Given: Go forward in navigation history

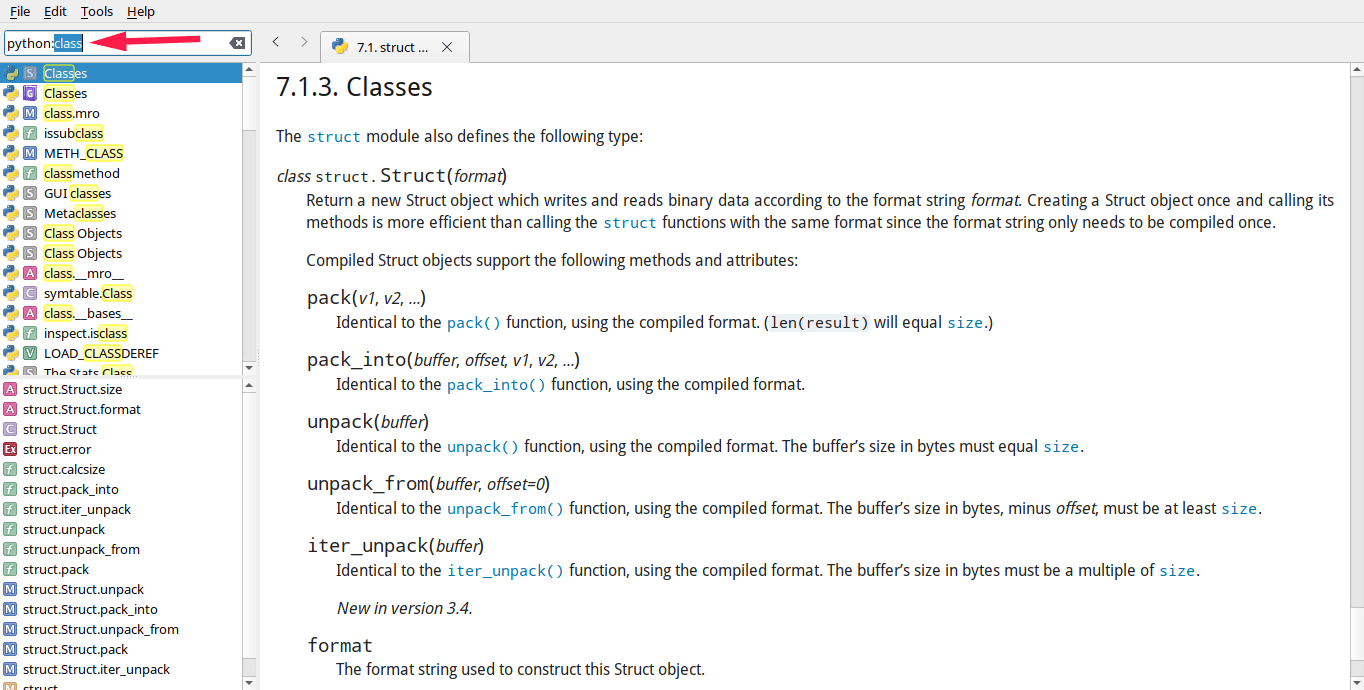Looking at the screenshot, I should [x=304, y=42].
